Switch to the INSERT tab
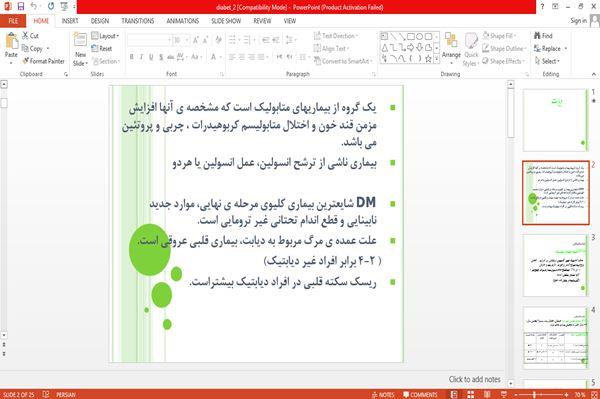 tap(70, 21)
